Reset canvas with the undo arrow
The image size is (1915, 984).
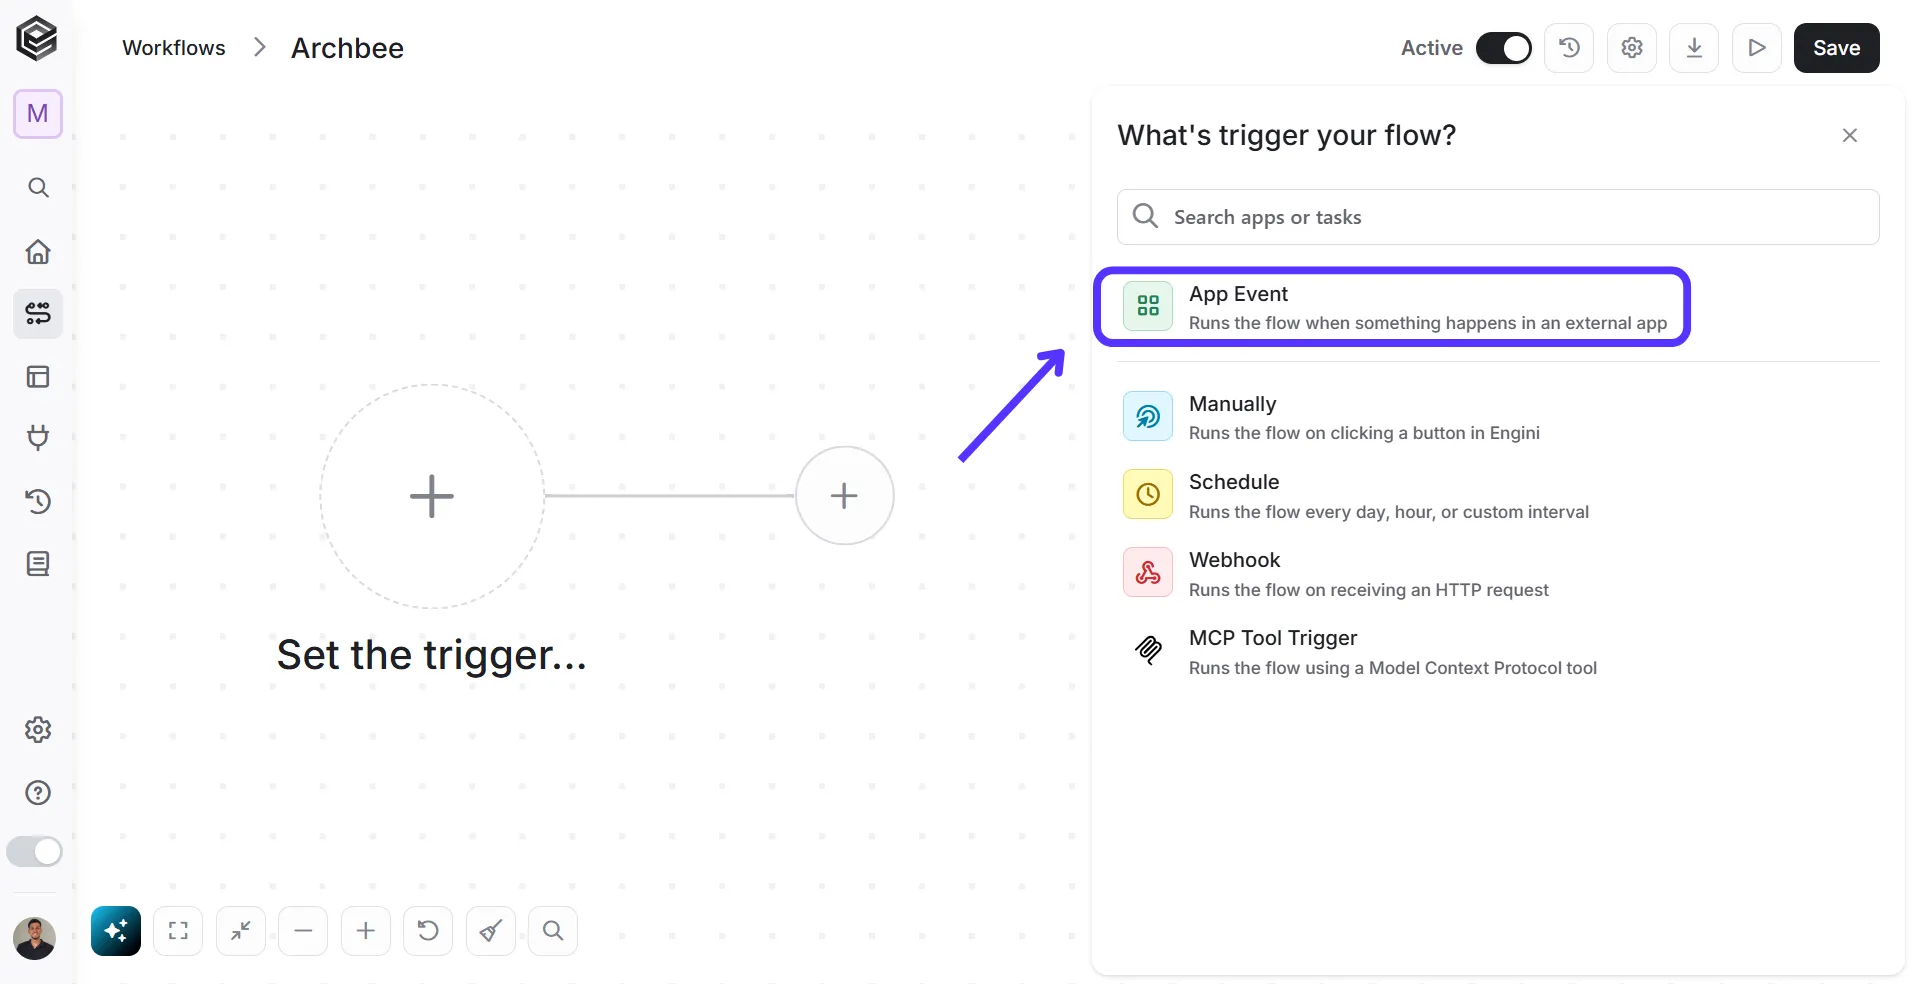pyautogui.click(x=428, y=931)
